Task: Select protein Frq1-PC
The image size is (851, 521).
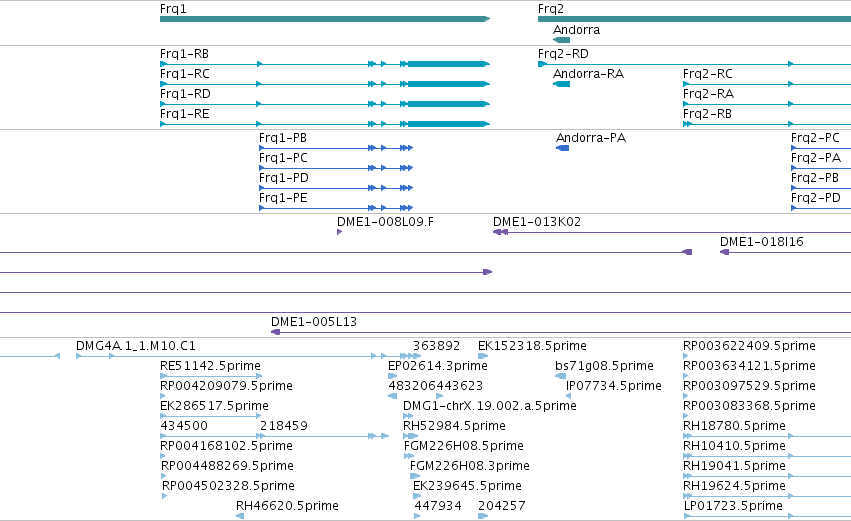Action: [x=283, y=158]
